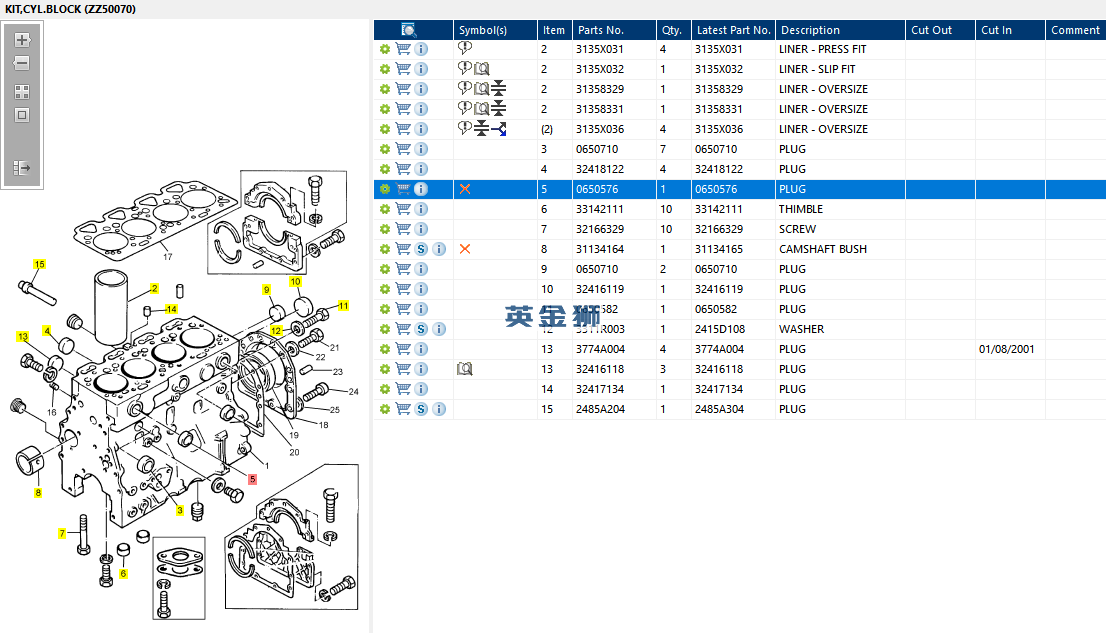Select THIMBLE description cell

[x=801, y=209]
